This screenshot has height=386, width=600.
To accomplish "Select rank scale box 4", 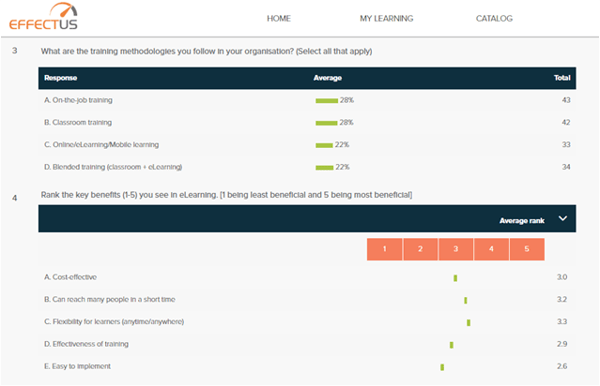I will click(x=491, y=249).
